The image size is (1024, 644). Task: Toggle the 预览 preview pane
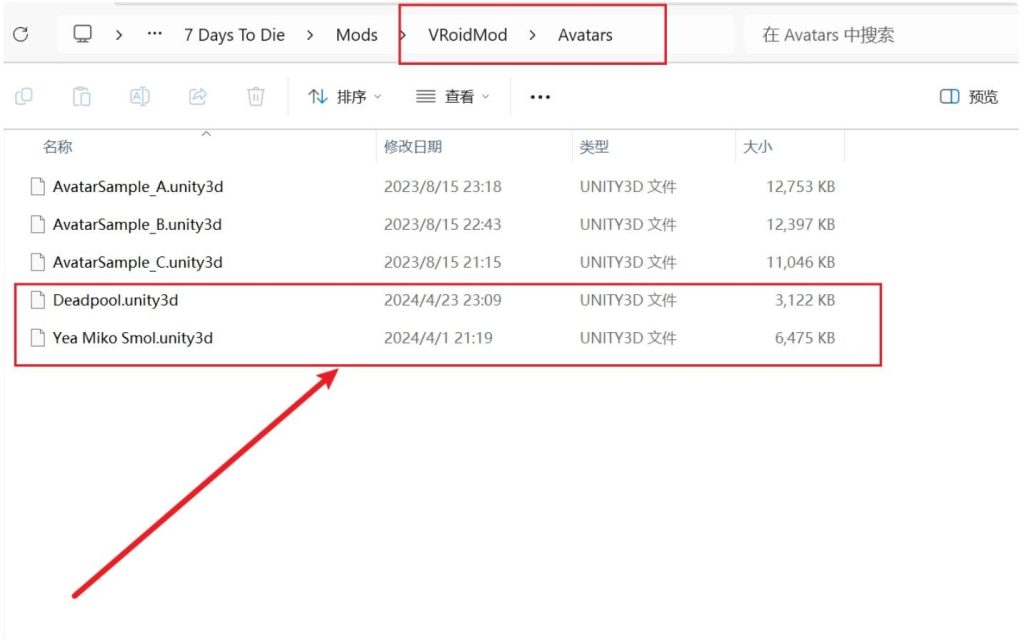[x=969, y=97]
